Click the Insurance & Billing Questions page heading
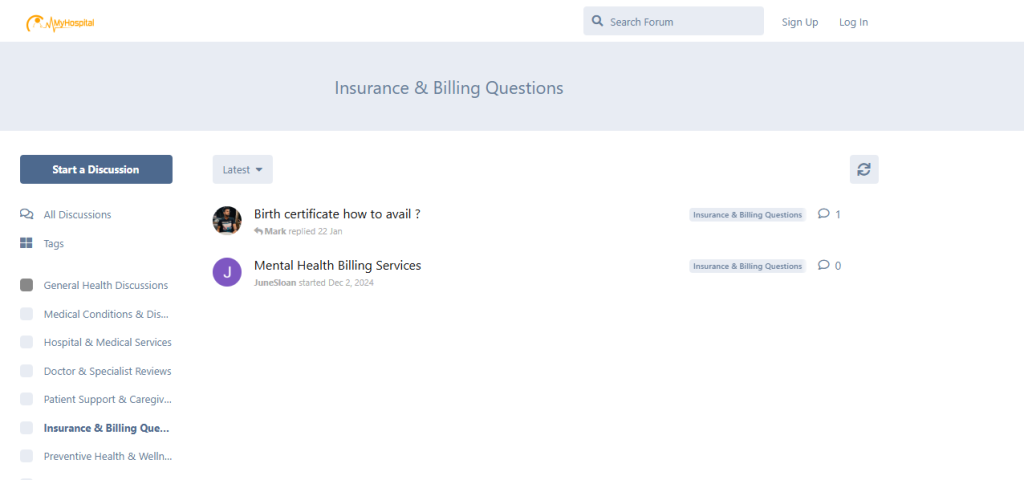Image resolution: width=1024 pixels, height=480 pixels. tap(449, 88)
